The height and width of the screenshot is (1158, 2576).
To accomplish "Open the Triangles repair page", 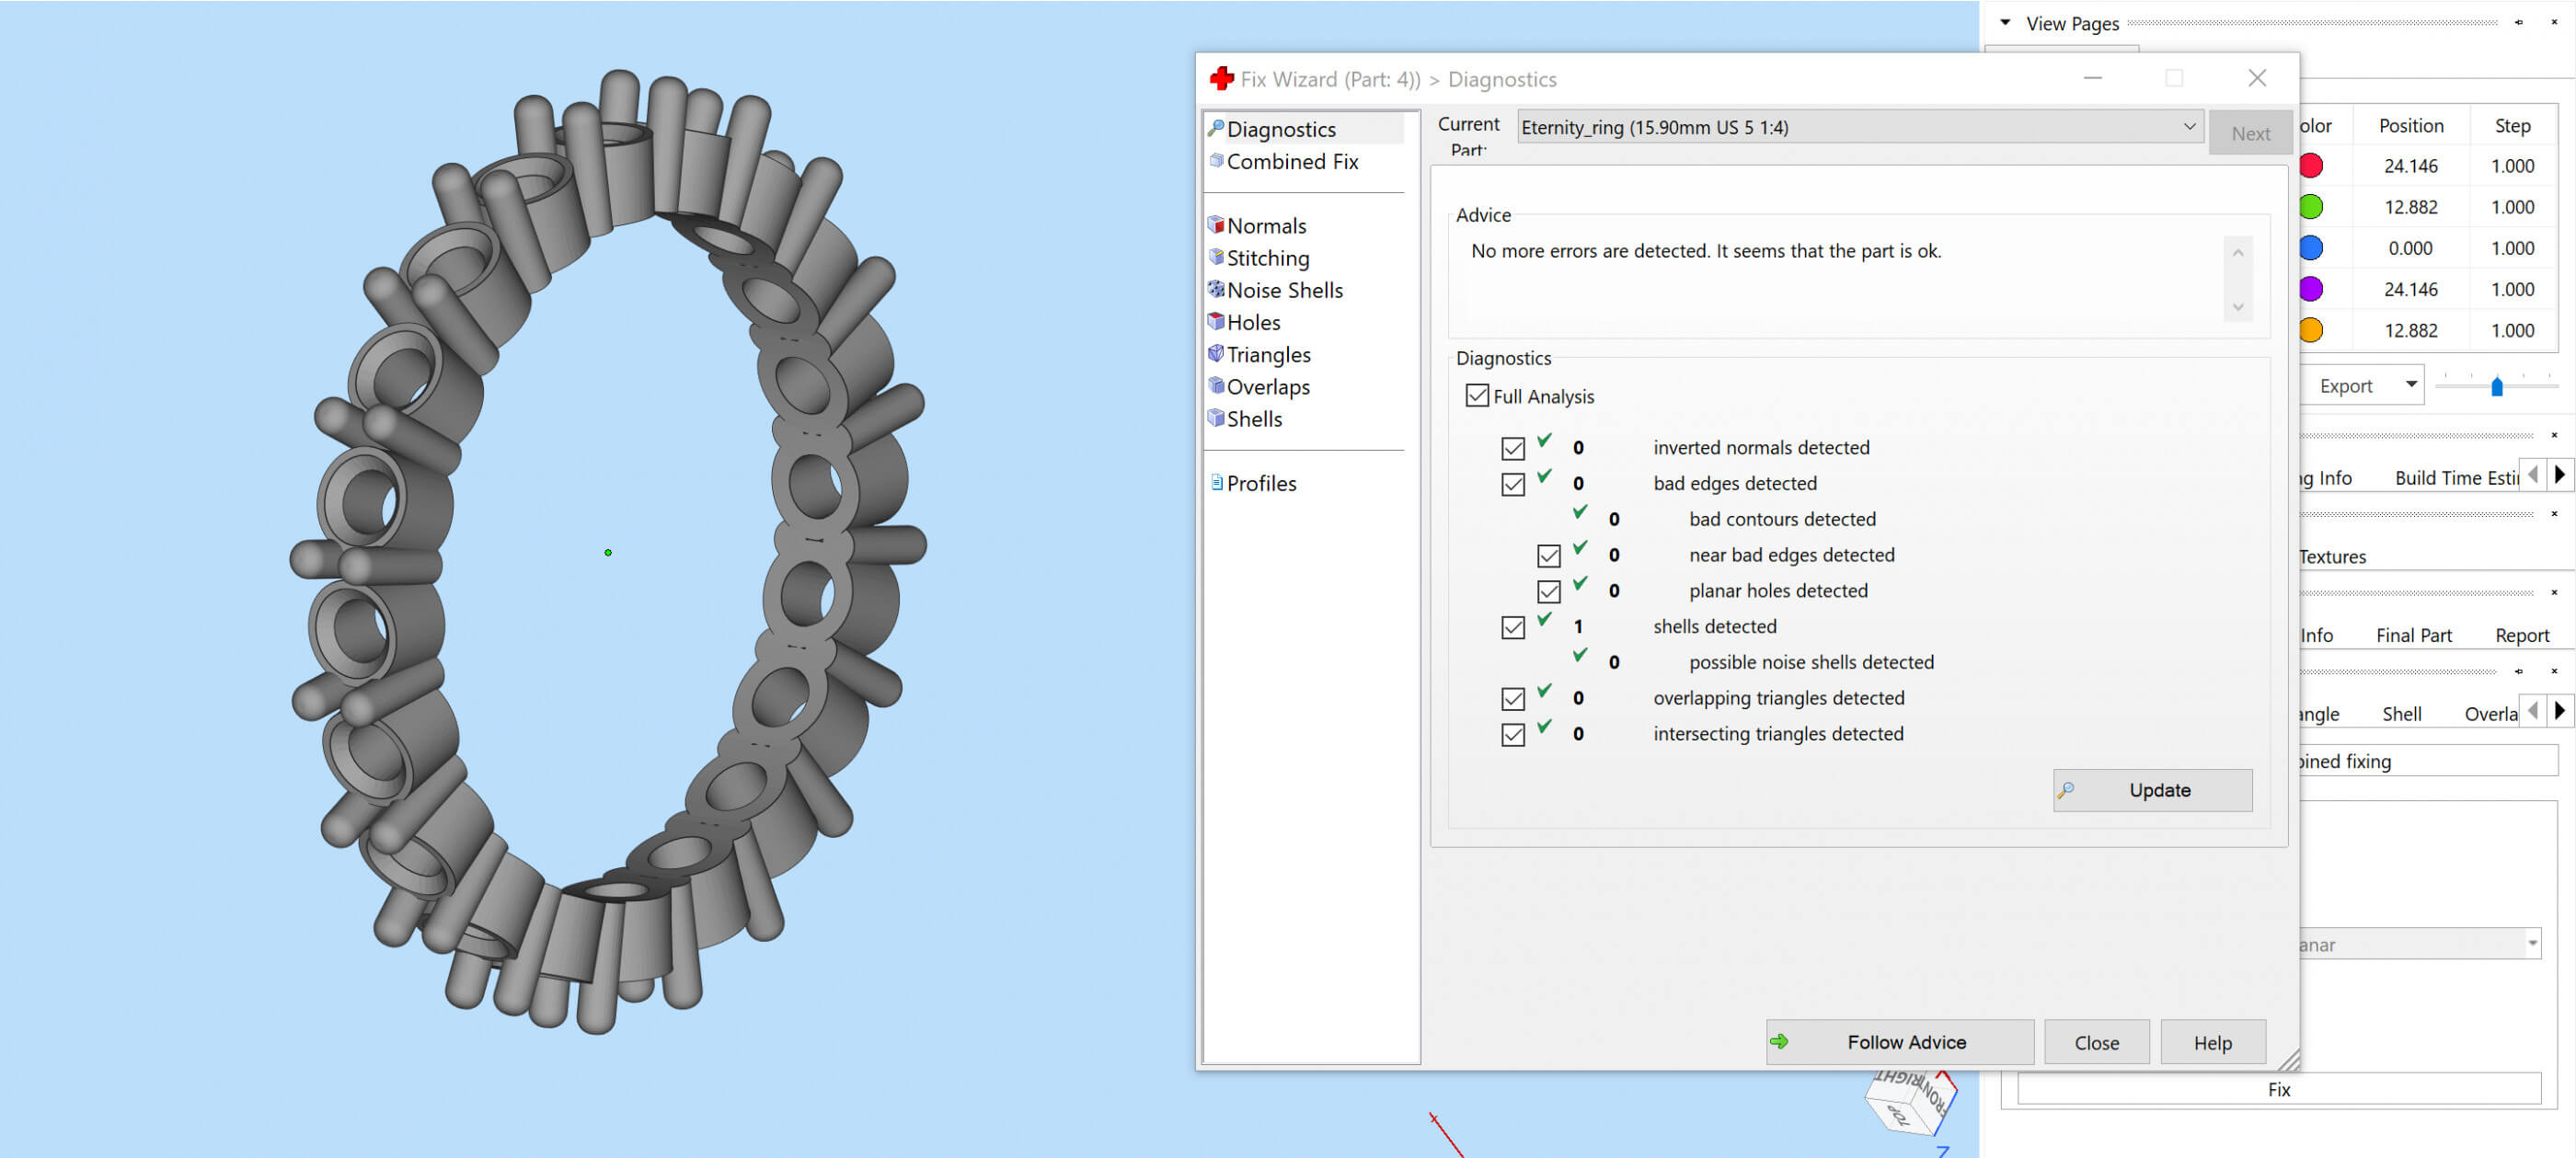I will coord(1267,354).
